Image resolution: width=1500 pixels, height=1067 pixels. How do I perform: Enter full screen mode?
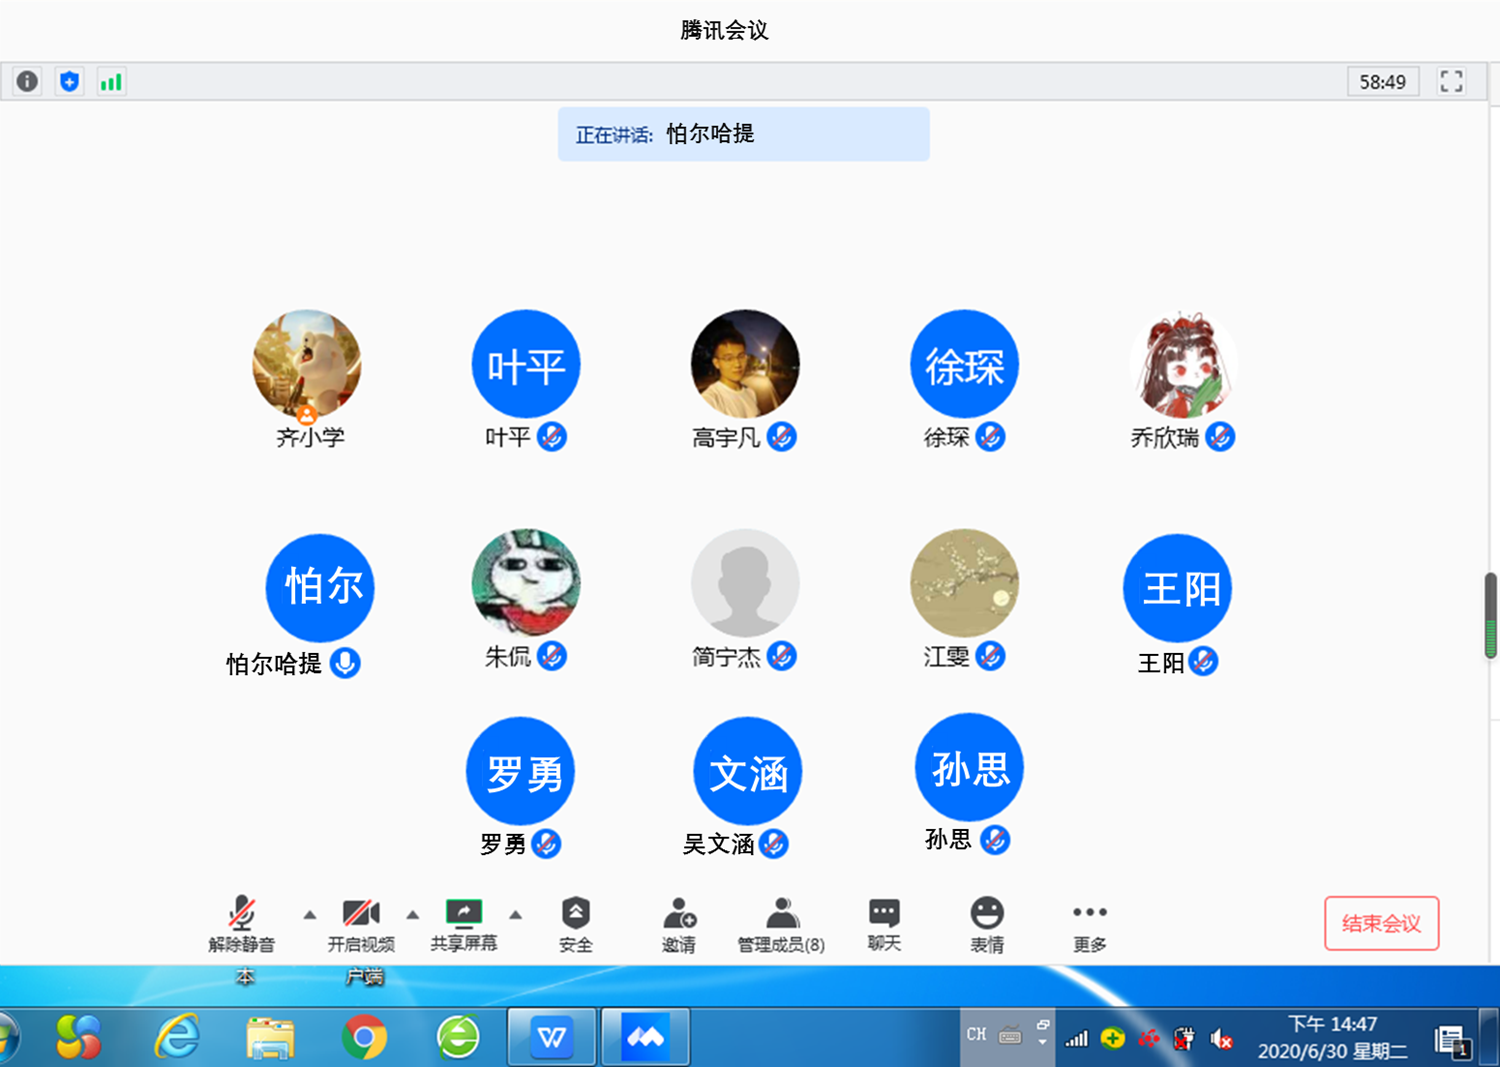coord(1451,82)
